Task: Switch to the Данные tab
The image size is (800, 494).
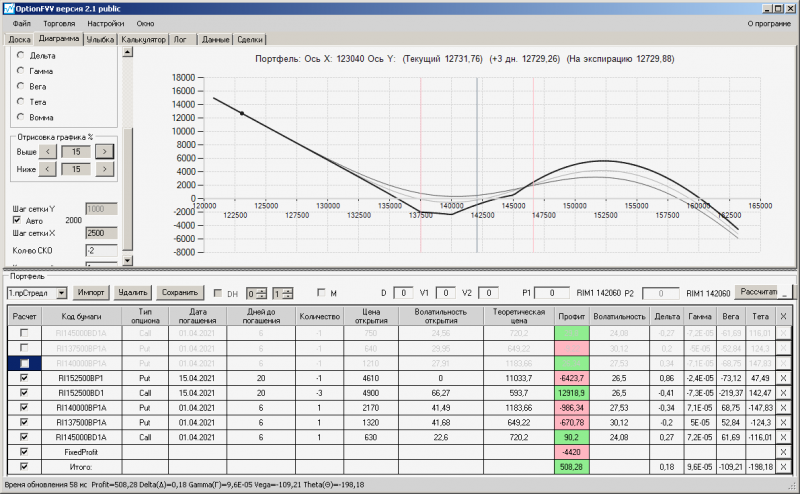Action: [215, 39]
